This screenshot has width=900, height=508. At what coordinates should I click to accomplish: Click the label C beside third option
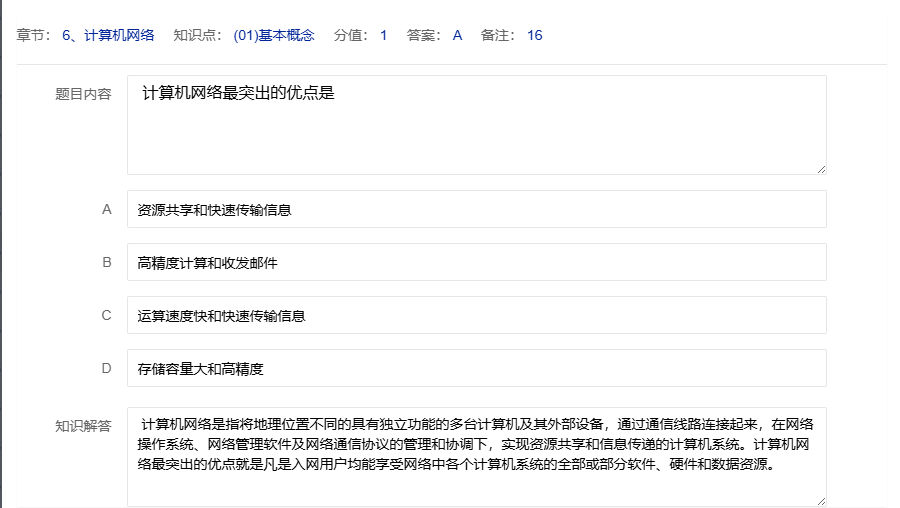(106, 315)
